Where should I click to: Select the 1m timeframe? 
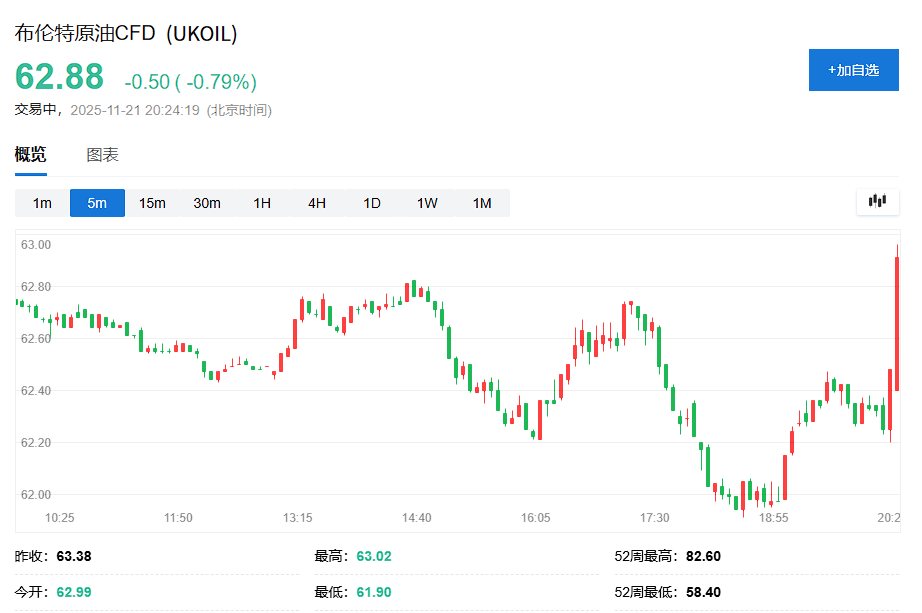pos(41,202)
